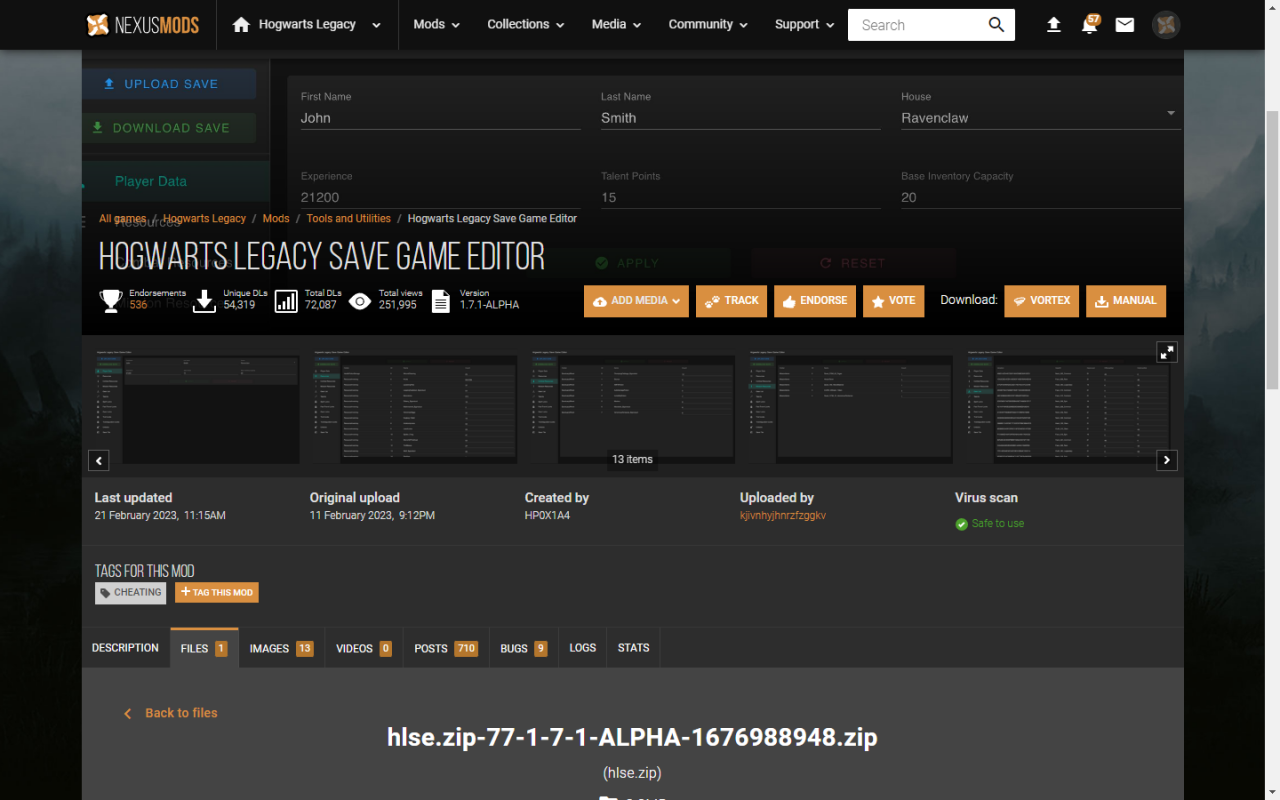Switch to the Posts tab

(x=445, y=649)
